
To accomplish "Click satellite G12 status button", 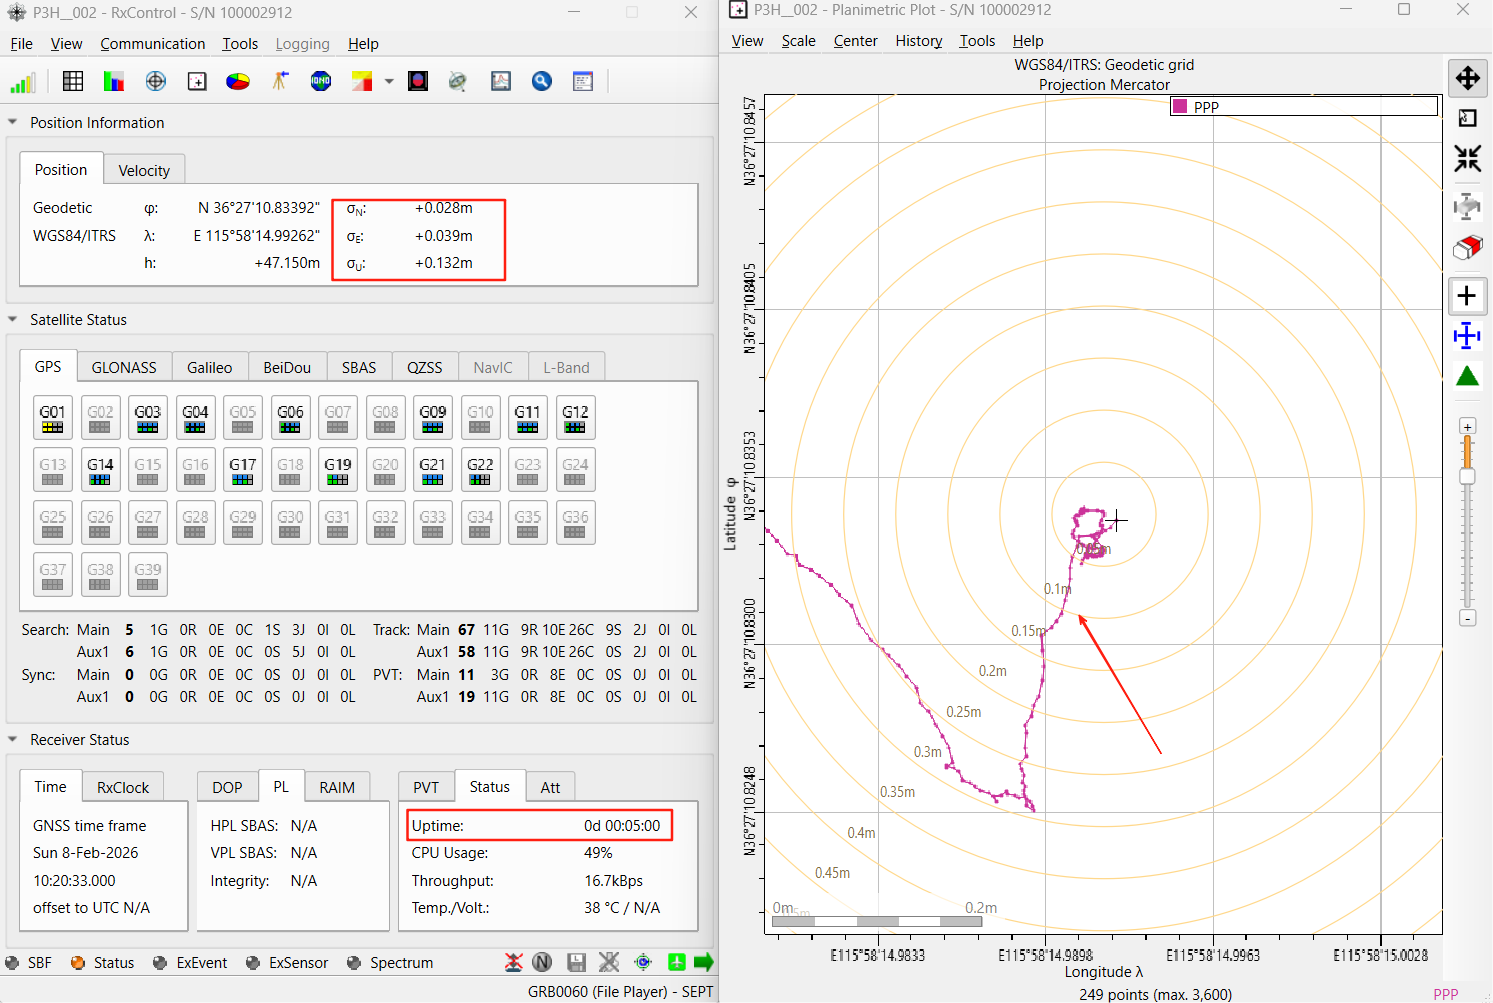I will (575, 417).
